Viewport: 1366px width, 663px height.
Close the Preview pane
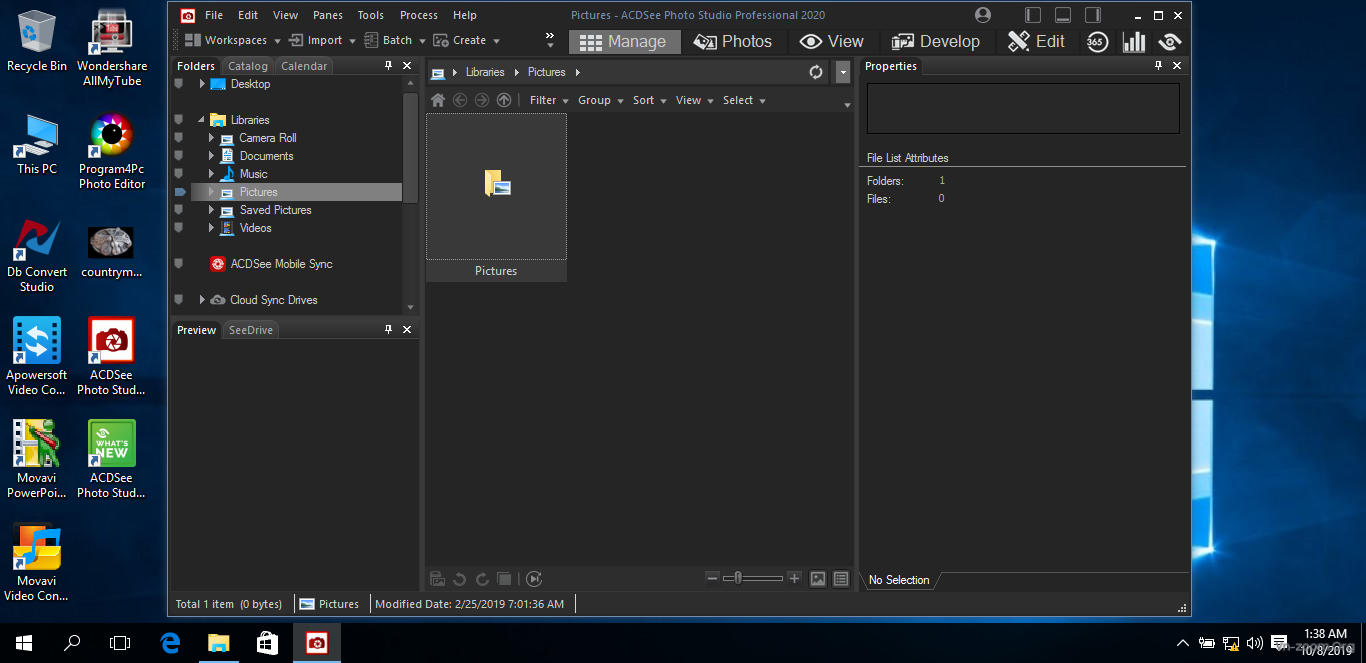(x=407, y=330)
